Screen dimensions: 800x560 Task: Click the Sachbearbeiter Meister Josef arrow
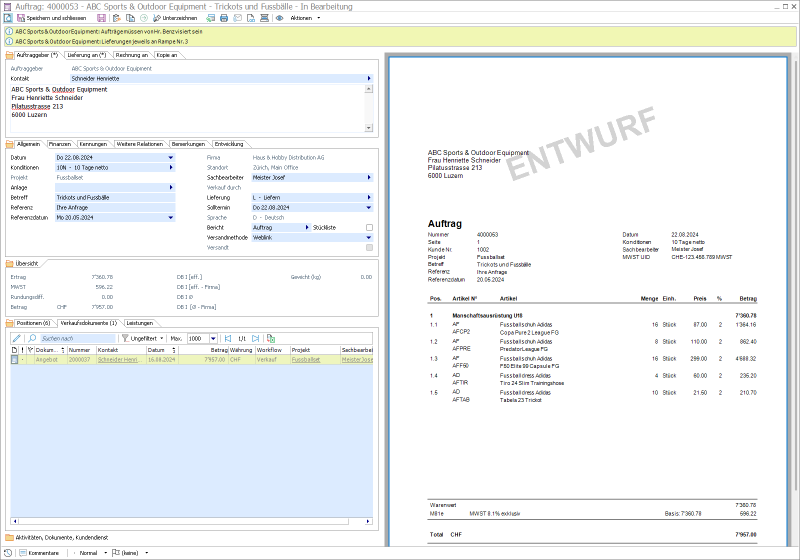click(369, 177)
